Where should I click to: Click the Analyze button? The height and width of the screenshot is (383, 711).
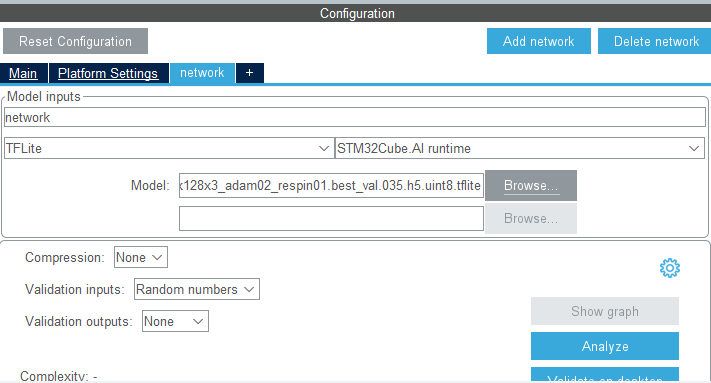pos(605,346)
